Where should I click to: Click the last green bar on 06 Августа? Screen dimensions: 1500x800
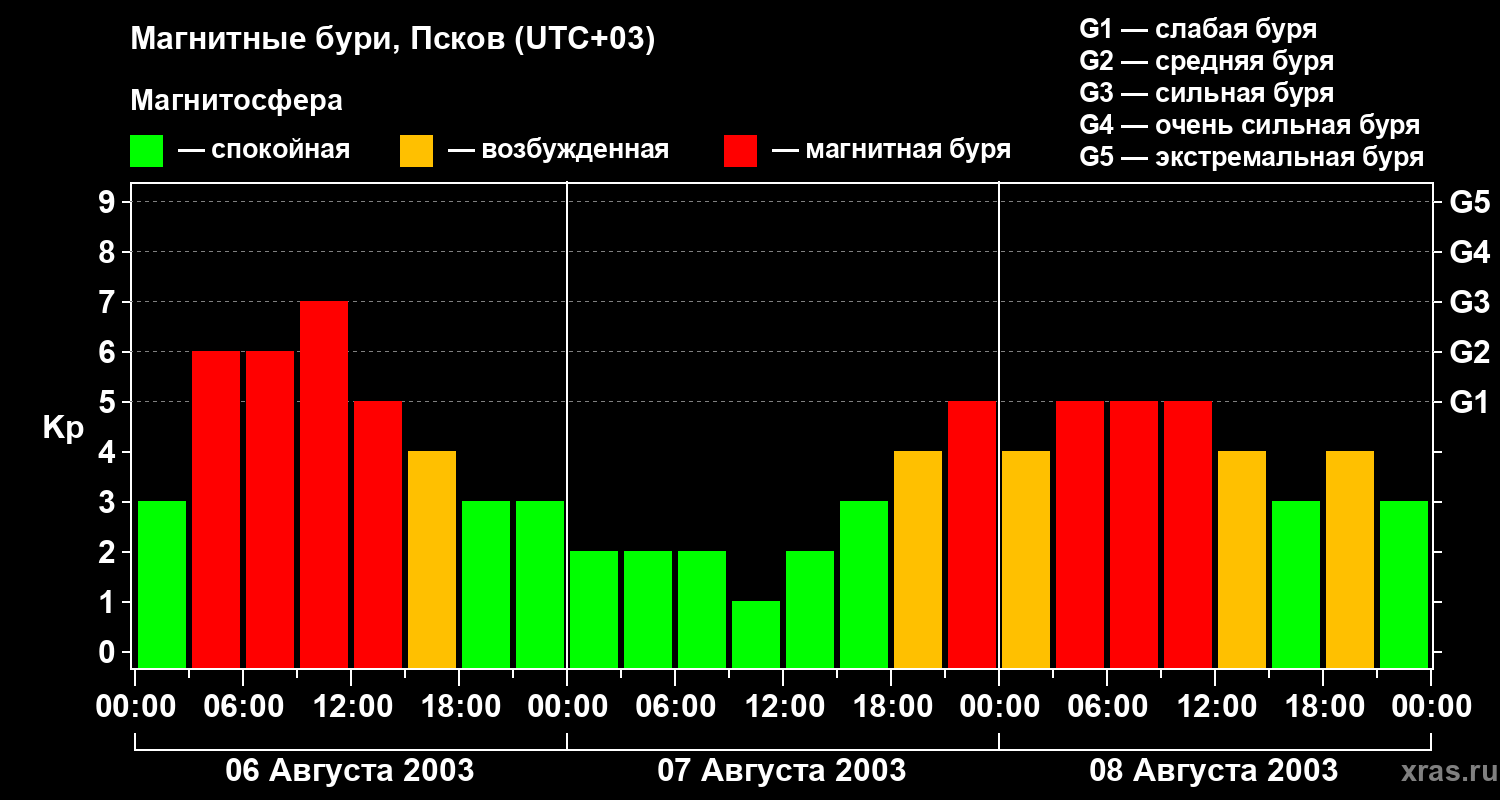click(540, 585)
